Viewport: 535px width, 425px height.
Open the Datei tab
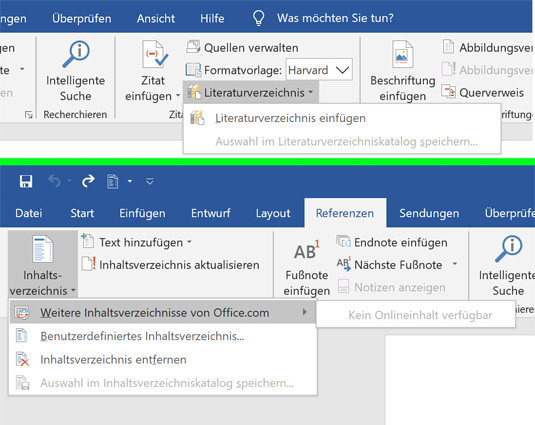pyautogui.click(x=29, y=213)
